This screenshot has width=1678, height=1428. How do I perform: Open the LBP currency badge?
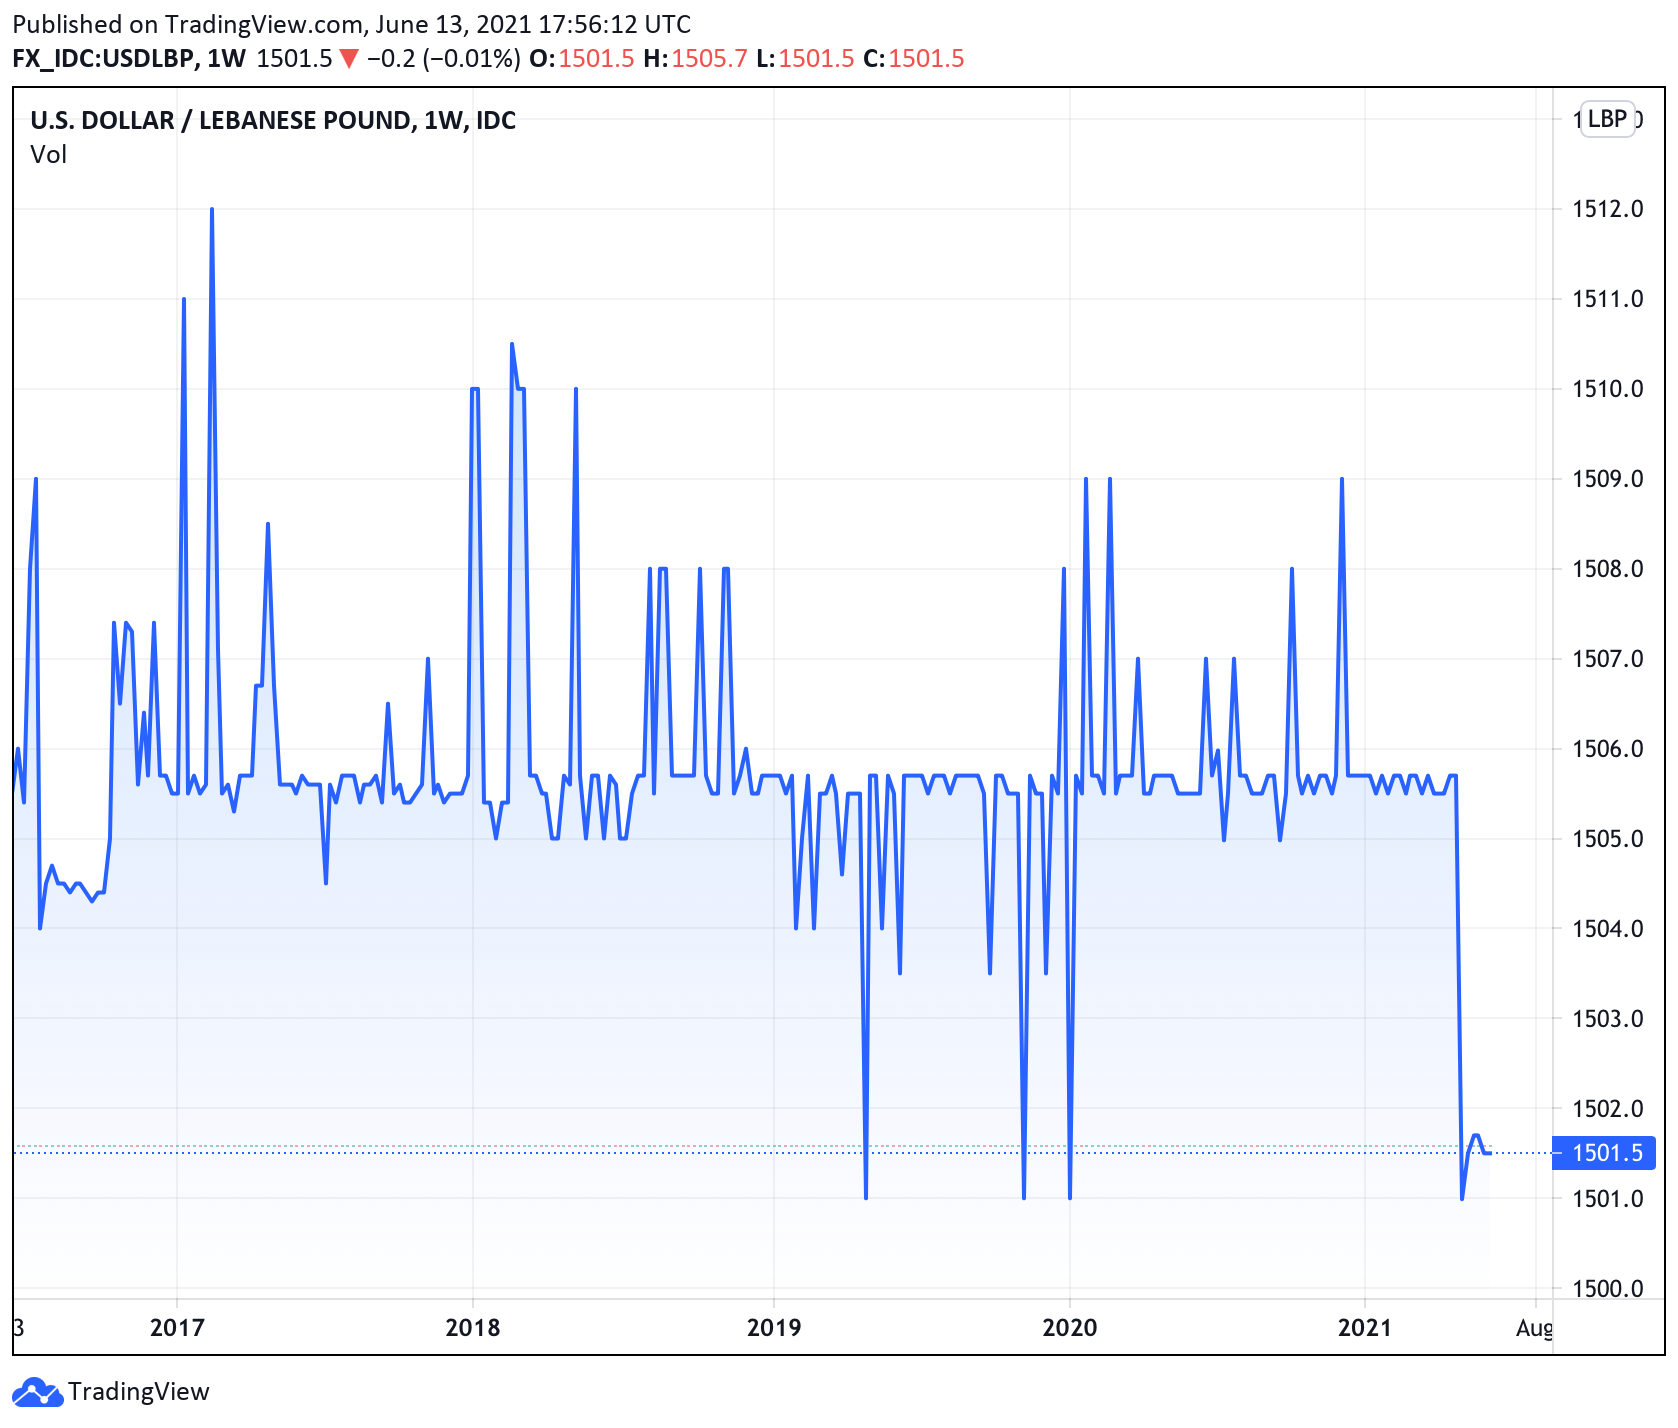1607,119
